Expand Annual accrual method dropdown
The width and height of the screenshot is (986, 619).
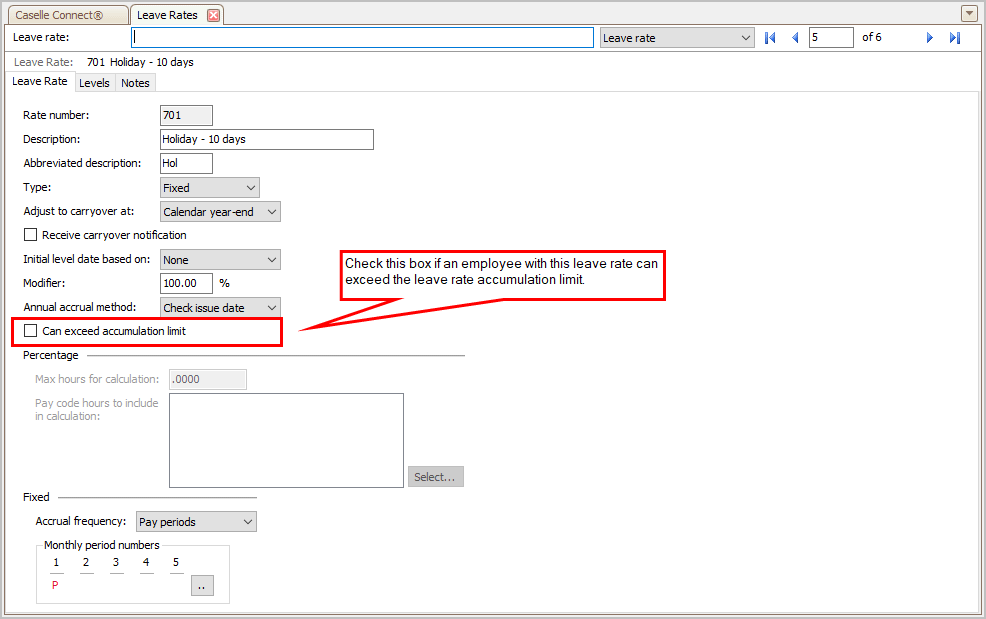(220, 308)
